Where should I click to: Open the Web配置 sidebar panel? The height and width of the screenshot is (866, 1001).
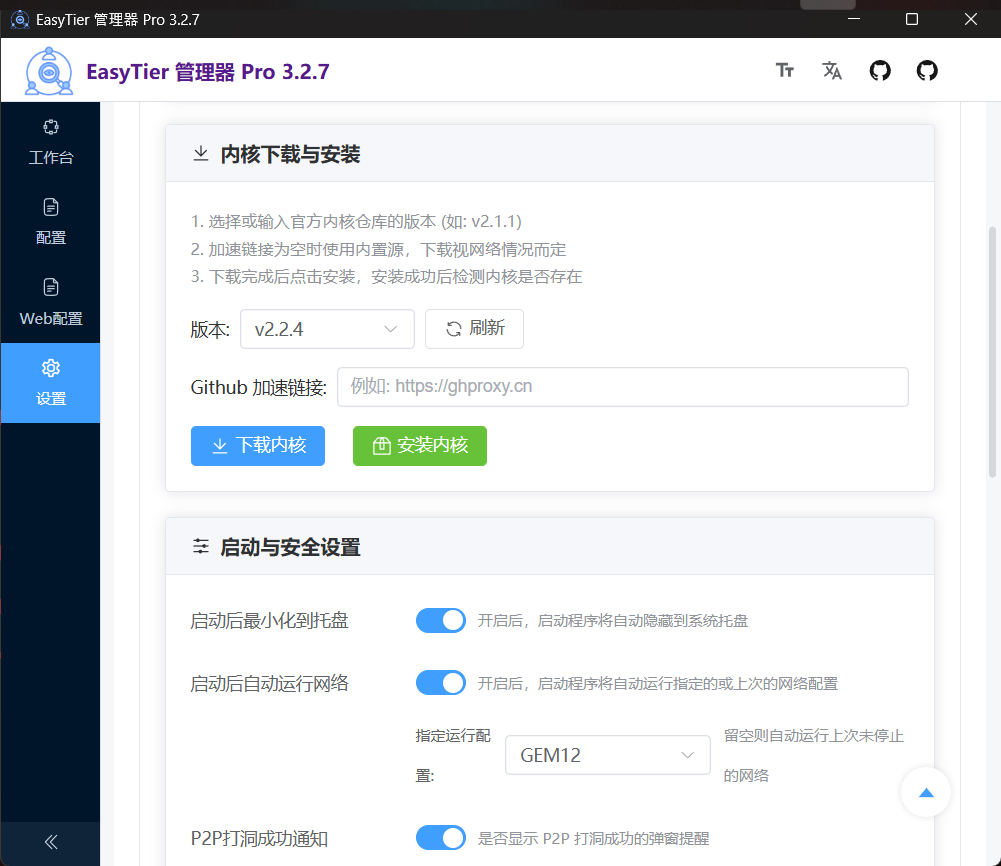(50, 302)
